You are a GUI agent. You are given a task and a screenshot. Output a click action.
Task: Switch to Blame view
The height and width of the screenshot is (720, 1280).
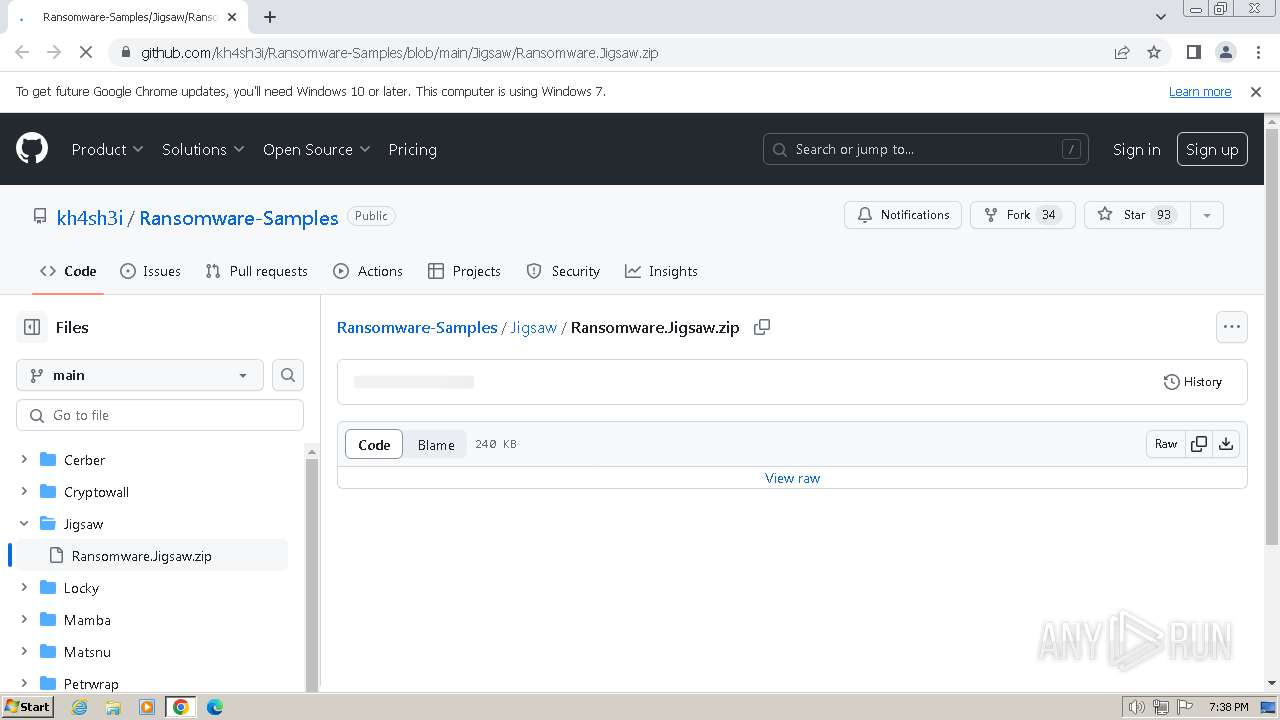[436, 445]
